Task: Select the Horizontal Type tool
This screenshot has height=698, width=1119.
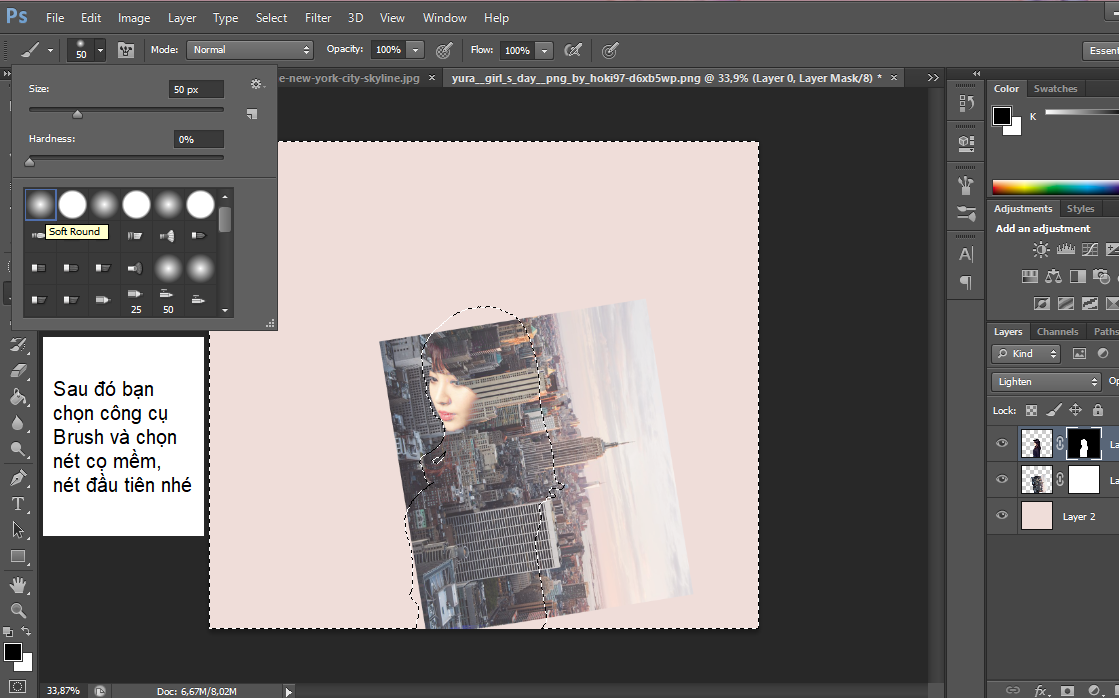Action: pyautogui.click(x=18, y=504)
